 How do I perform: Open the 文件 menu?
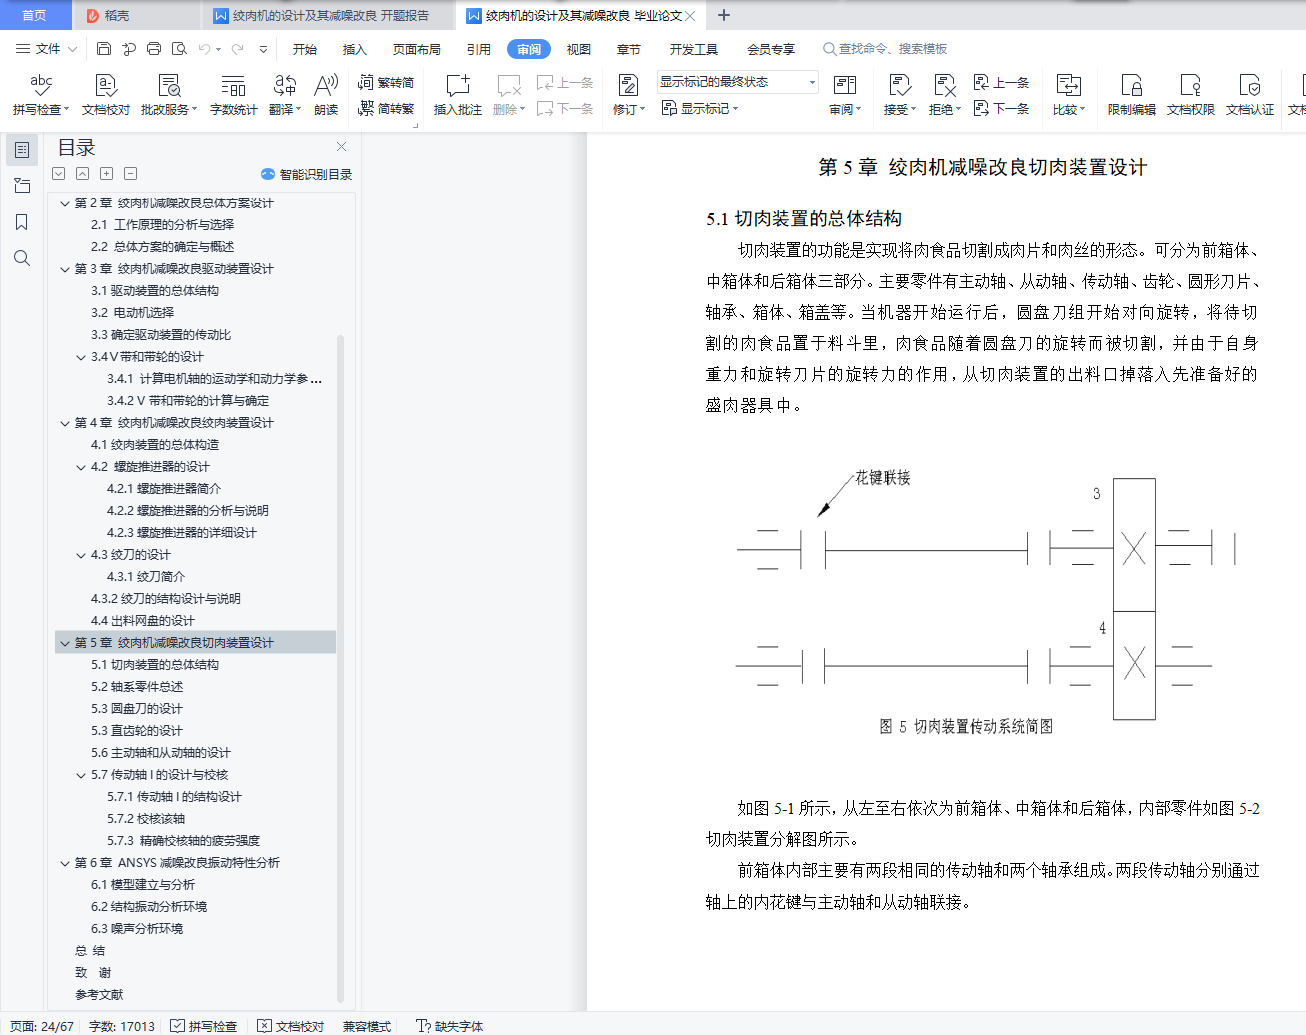[46, 48]
